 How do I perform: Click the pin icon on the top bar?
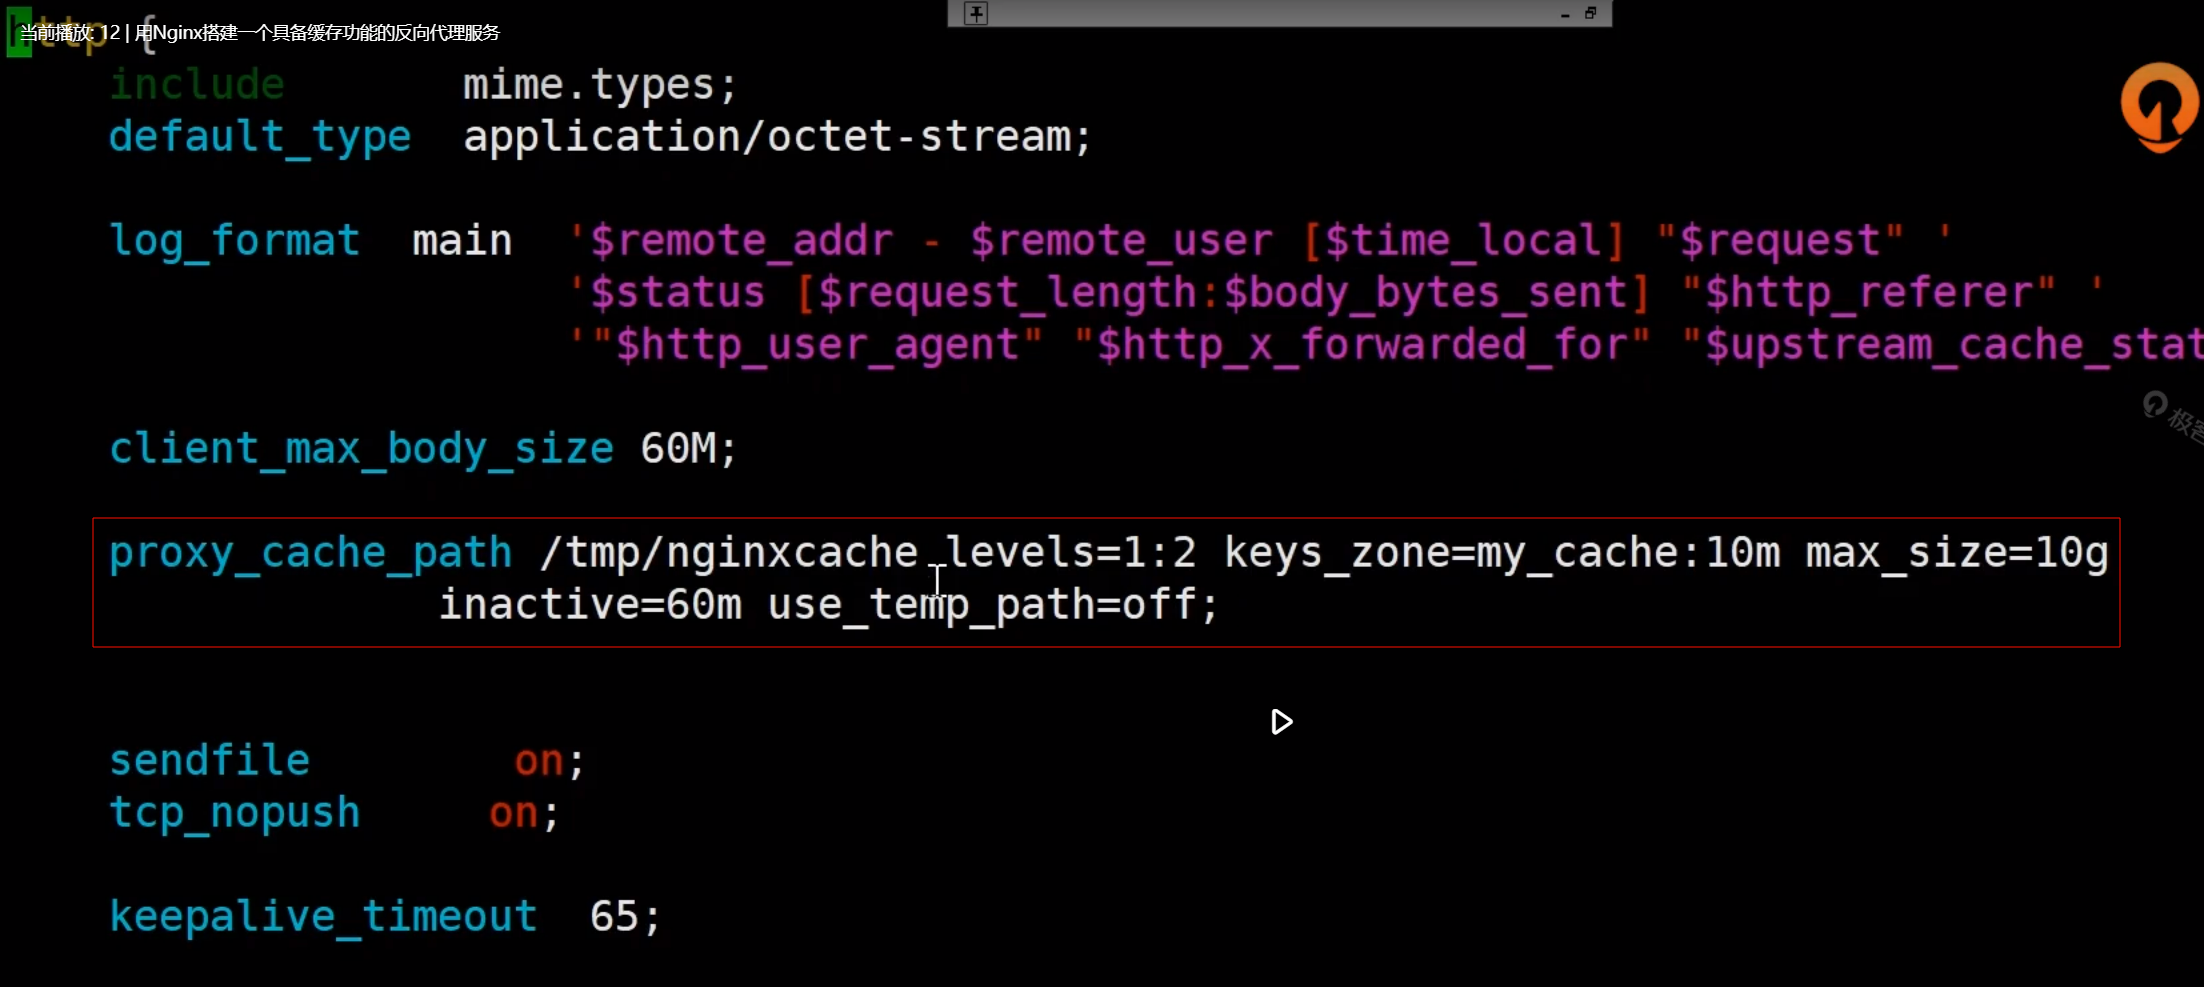tap(976, 13)
